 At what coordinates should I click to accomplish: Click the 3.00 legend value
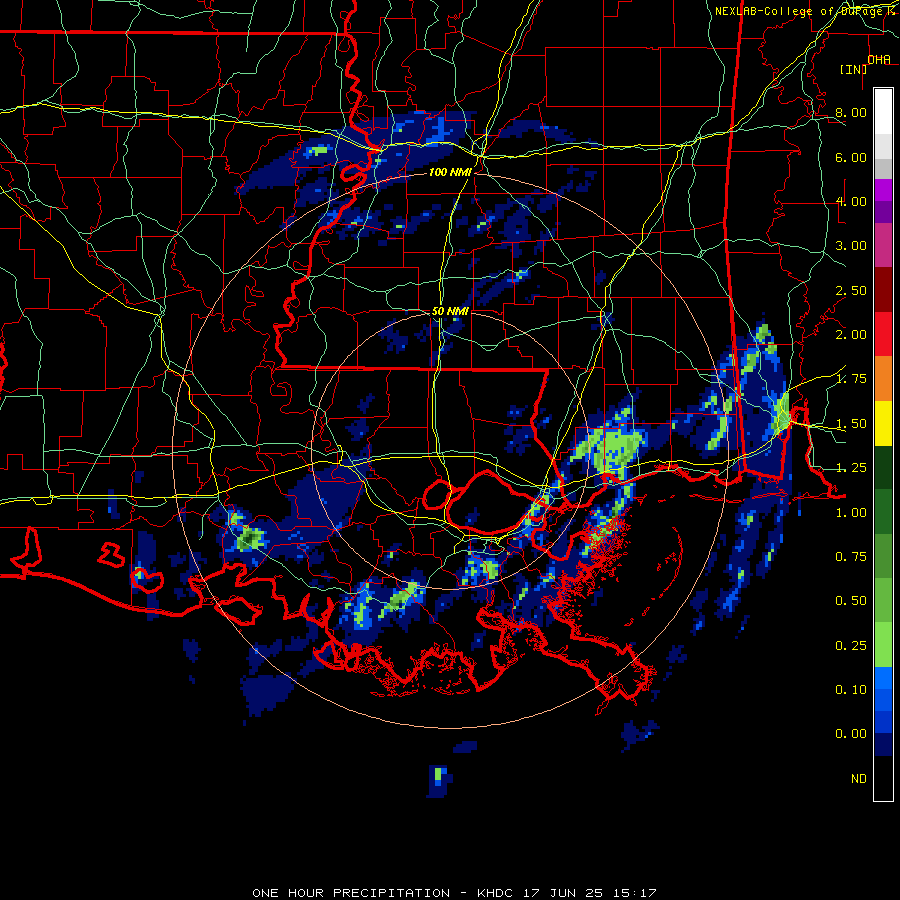click(851, 246)
